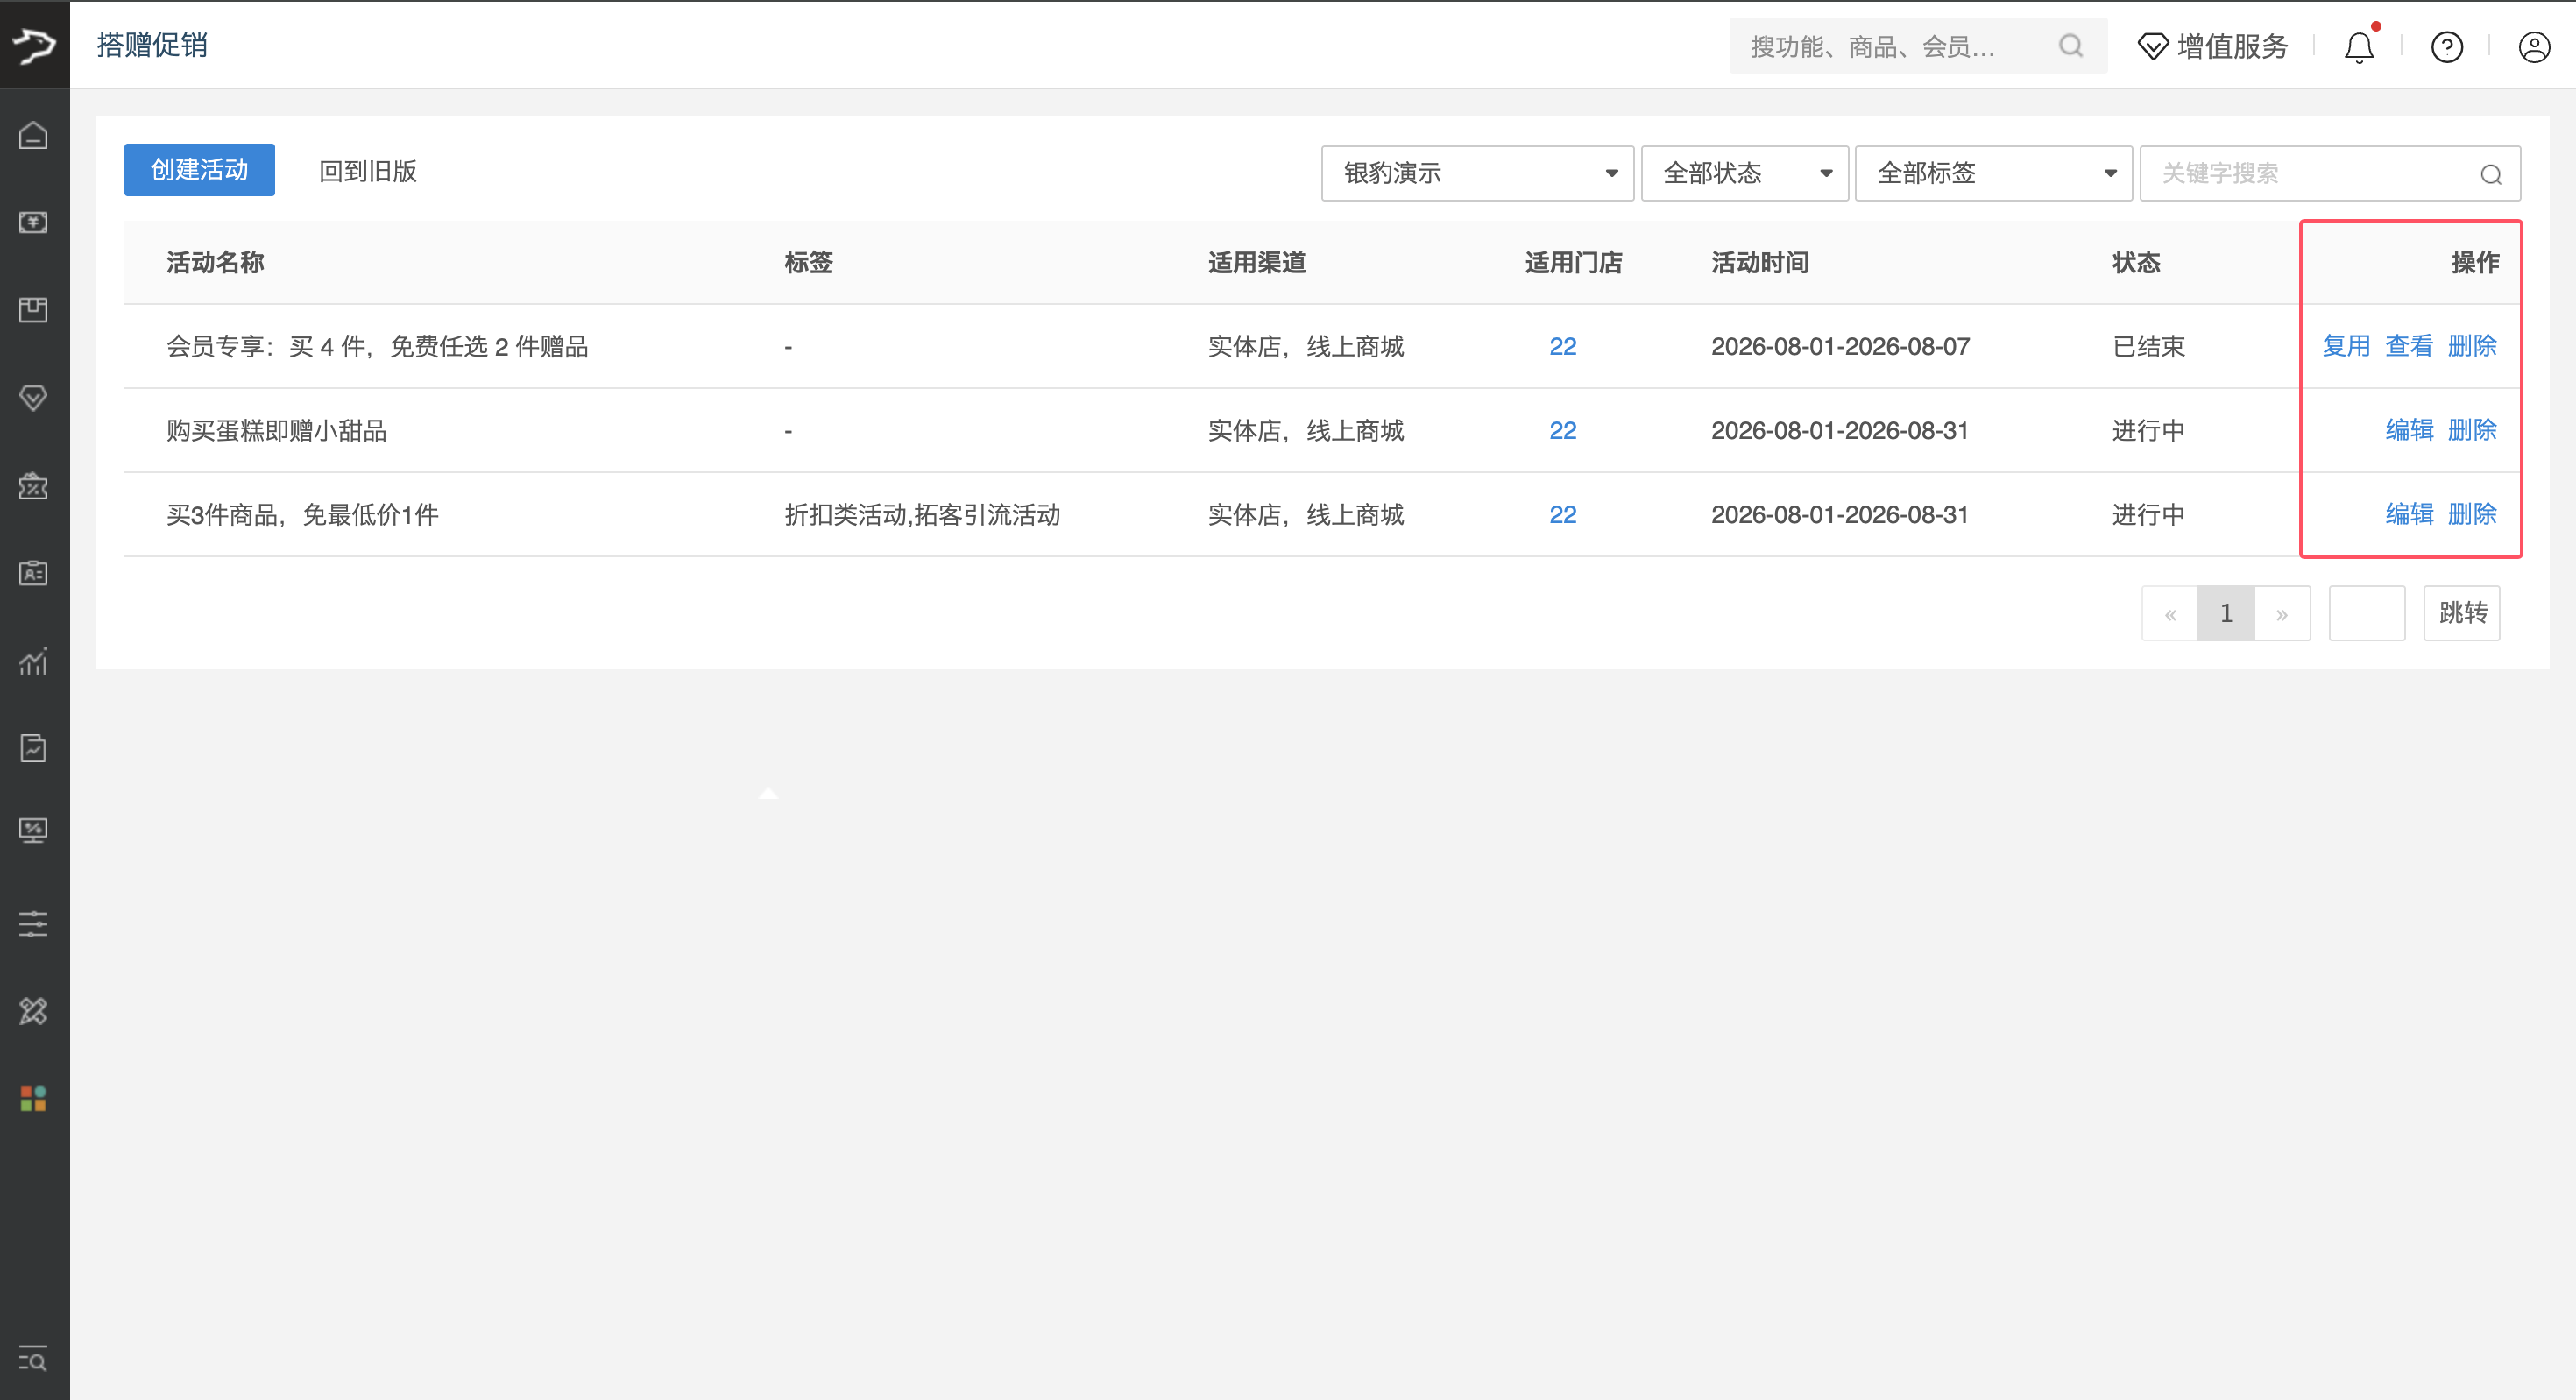
Task: Open the line chart sidebar icon
Action: point(34,661)
